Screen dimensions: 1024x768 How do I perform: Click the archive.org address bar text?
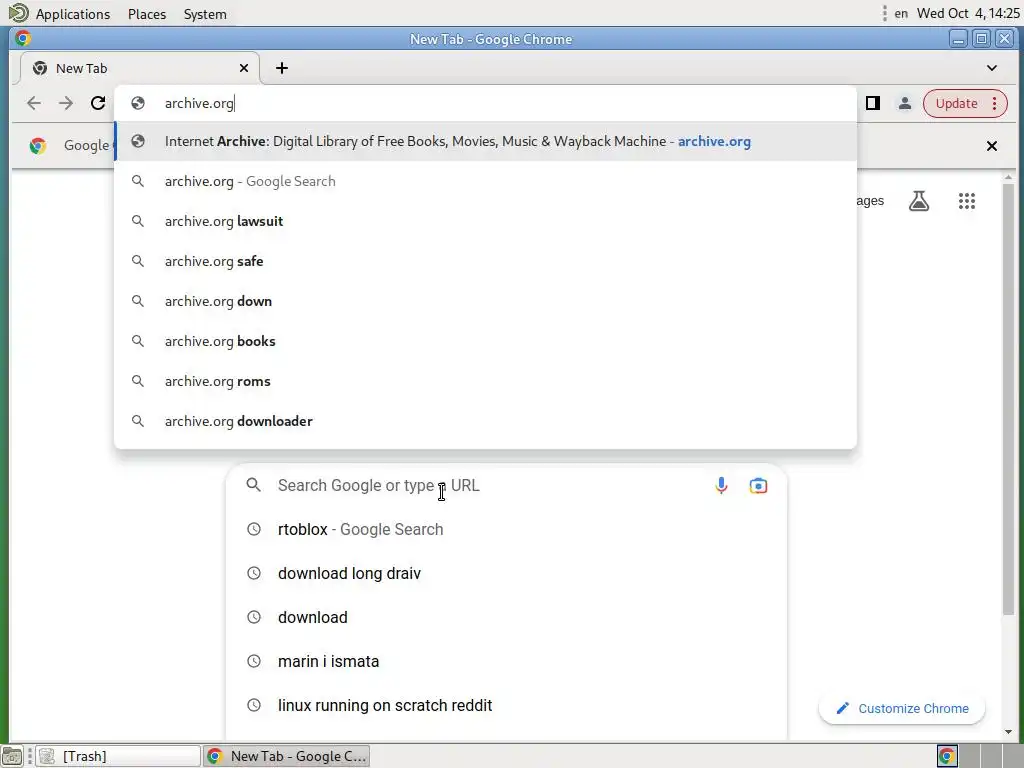coord(199,103)
